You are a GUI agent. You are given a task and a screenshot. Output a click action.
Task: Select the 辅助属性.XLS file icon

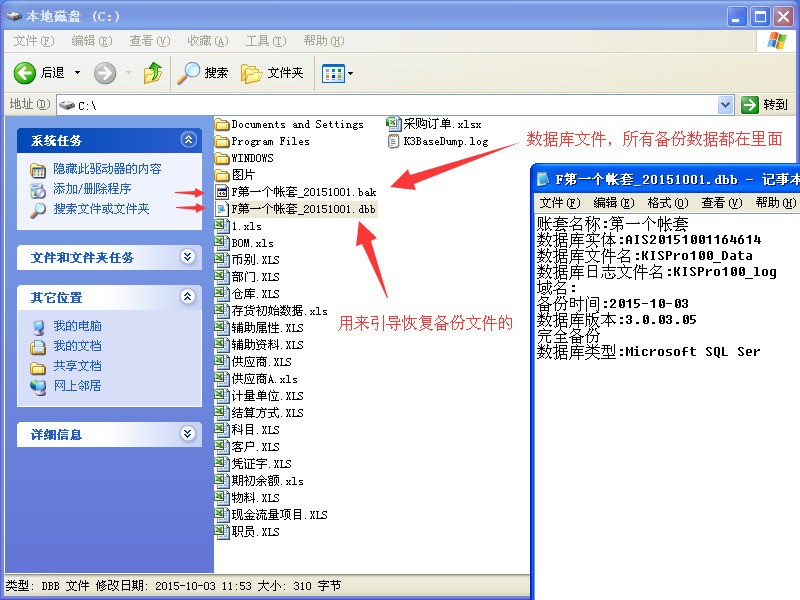point(222,328)
